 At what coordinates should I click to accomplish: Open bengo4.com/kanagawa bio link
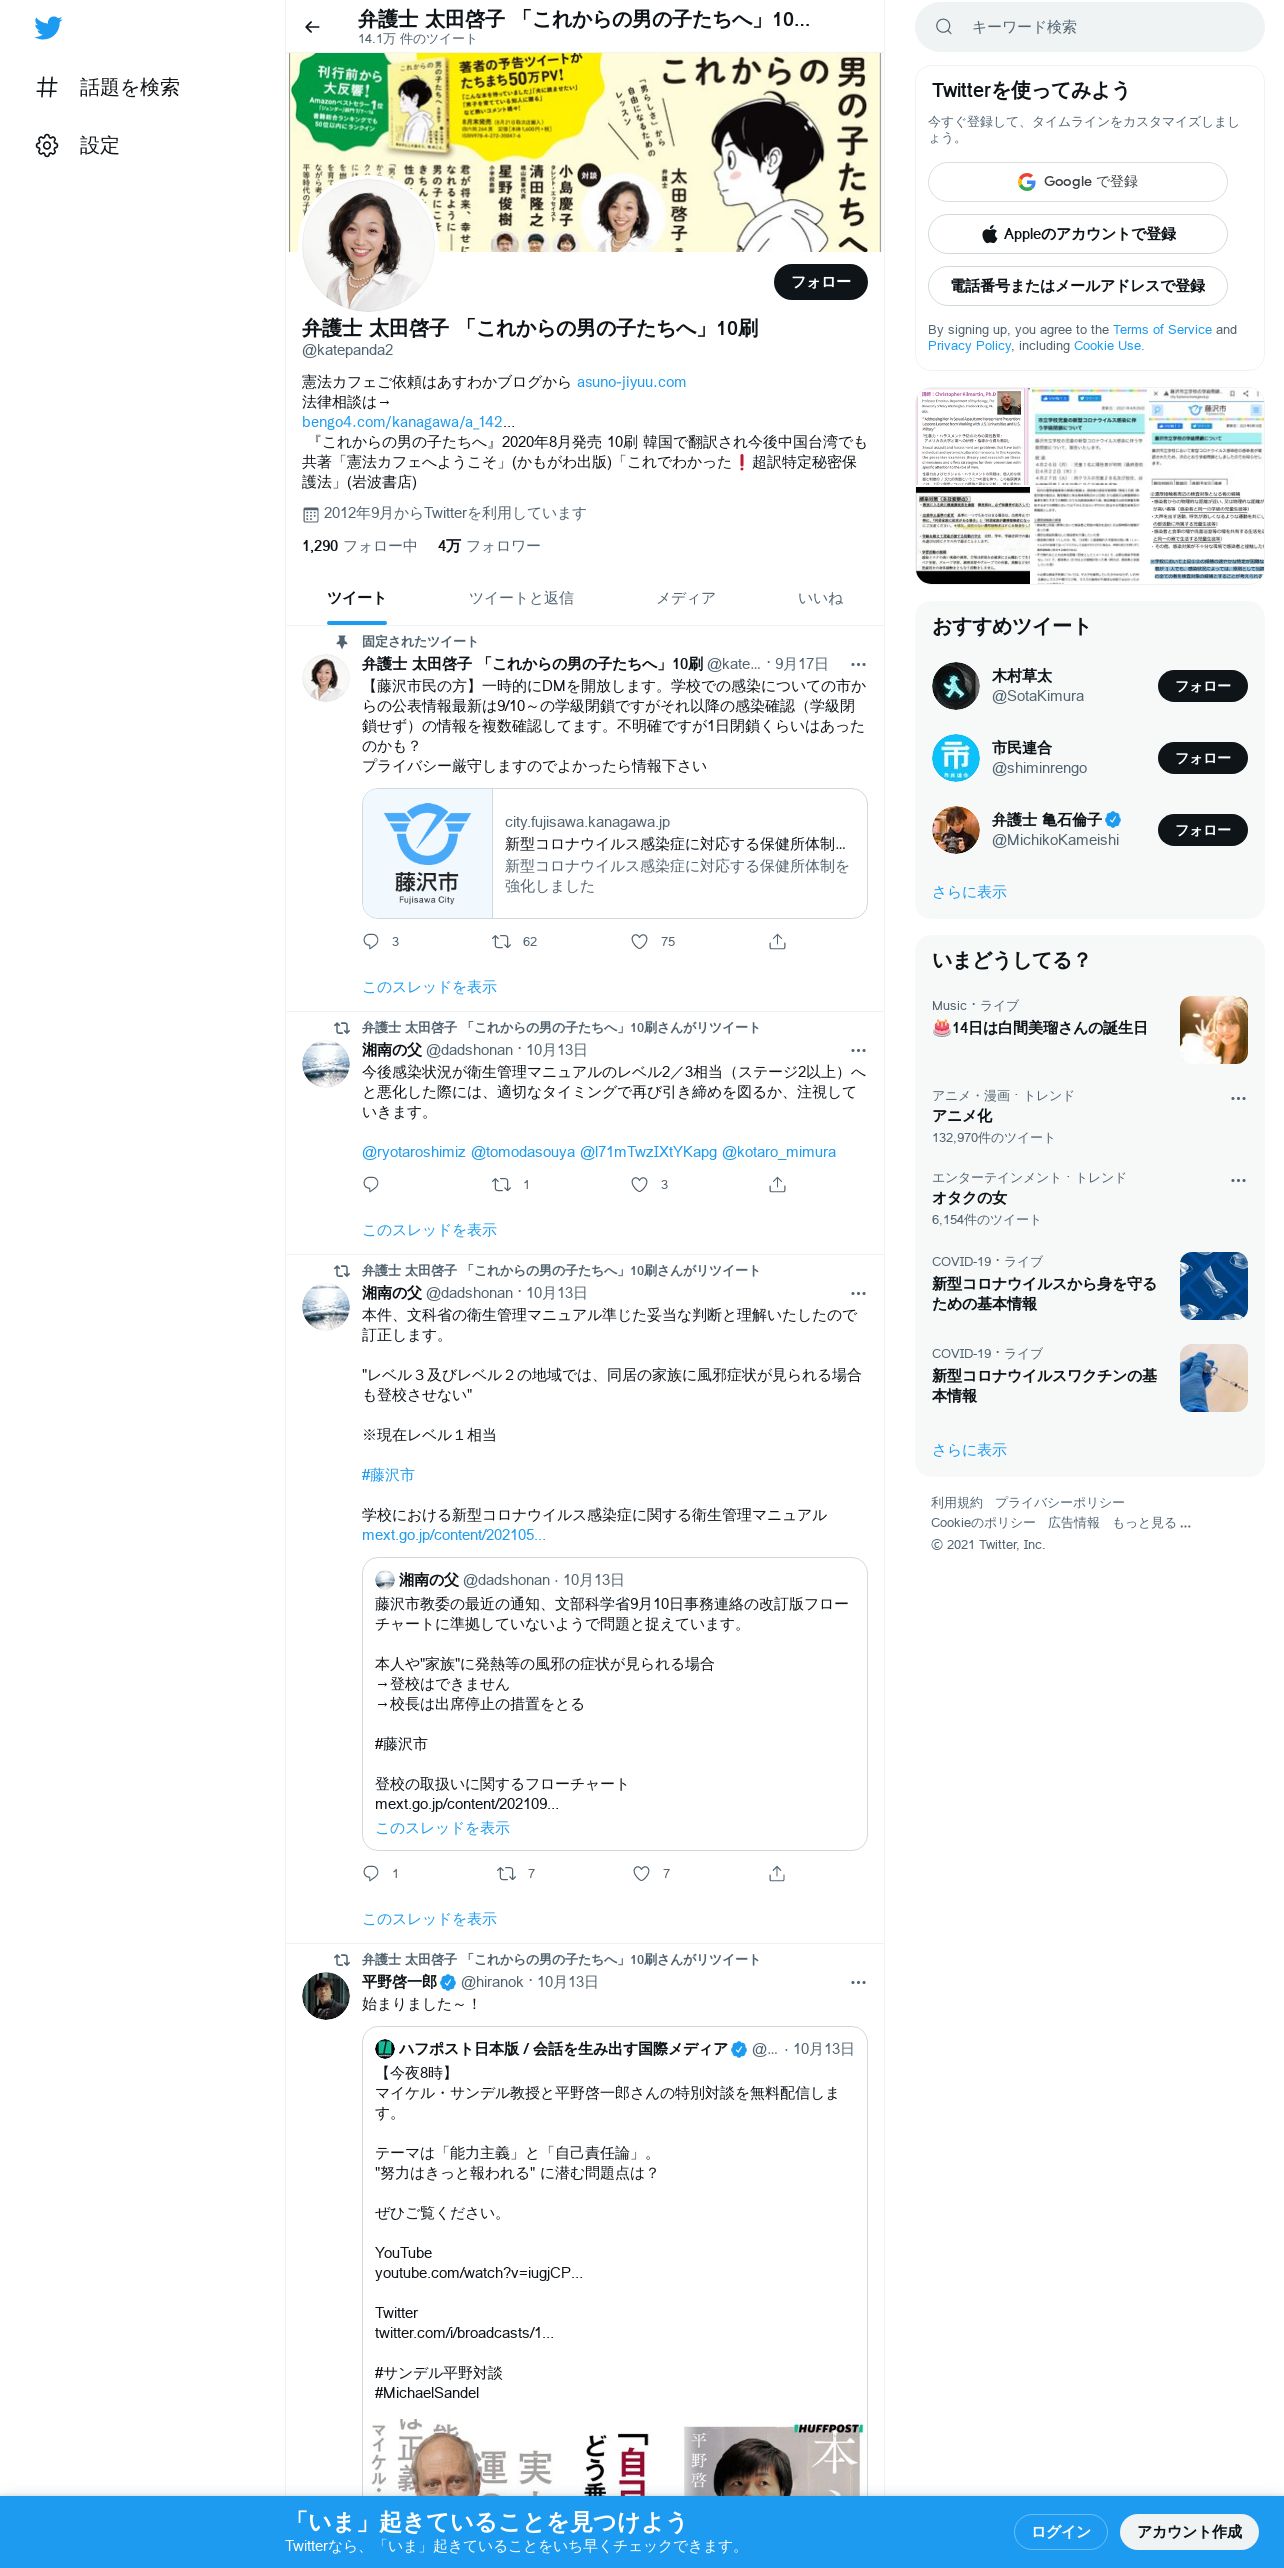point(408,422)
